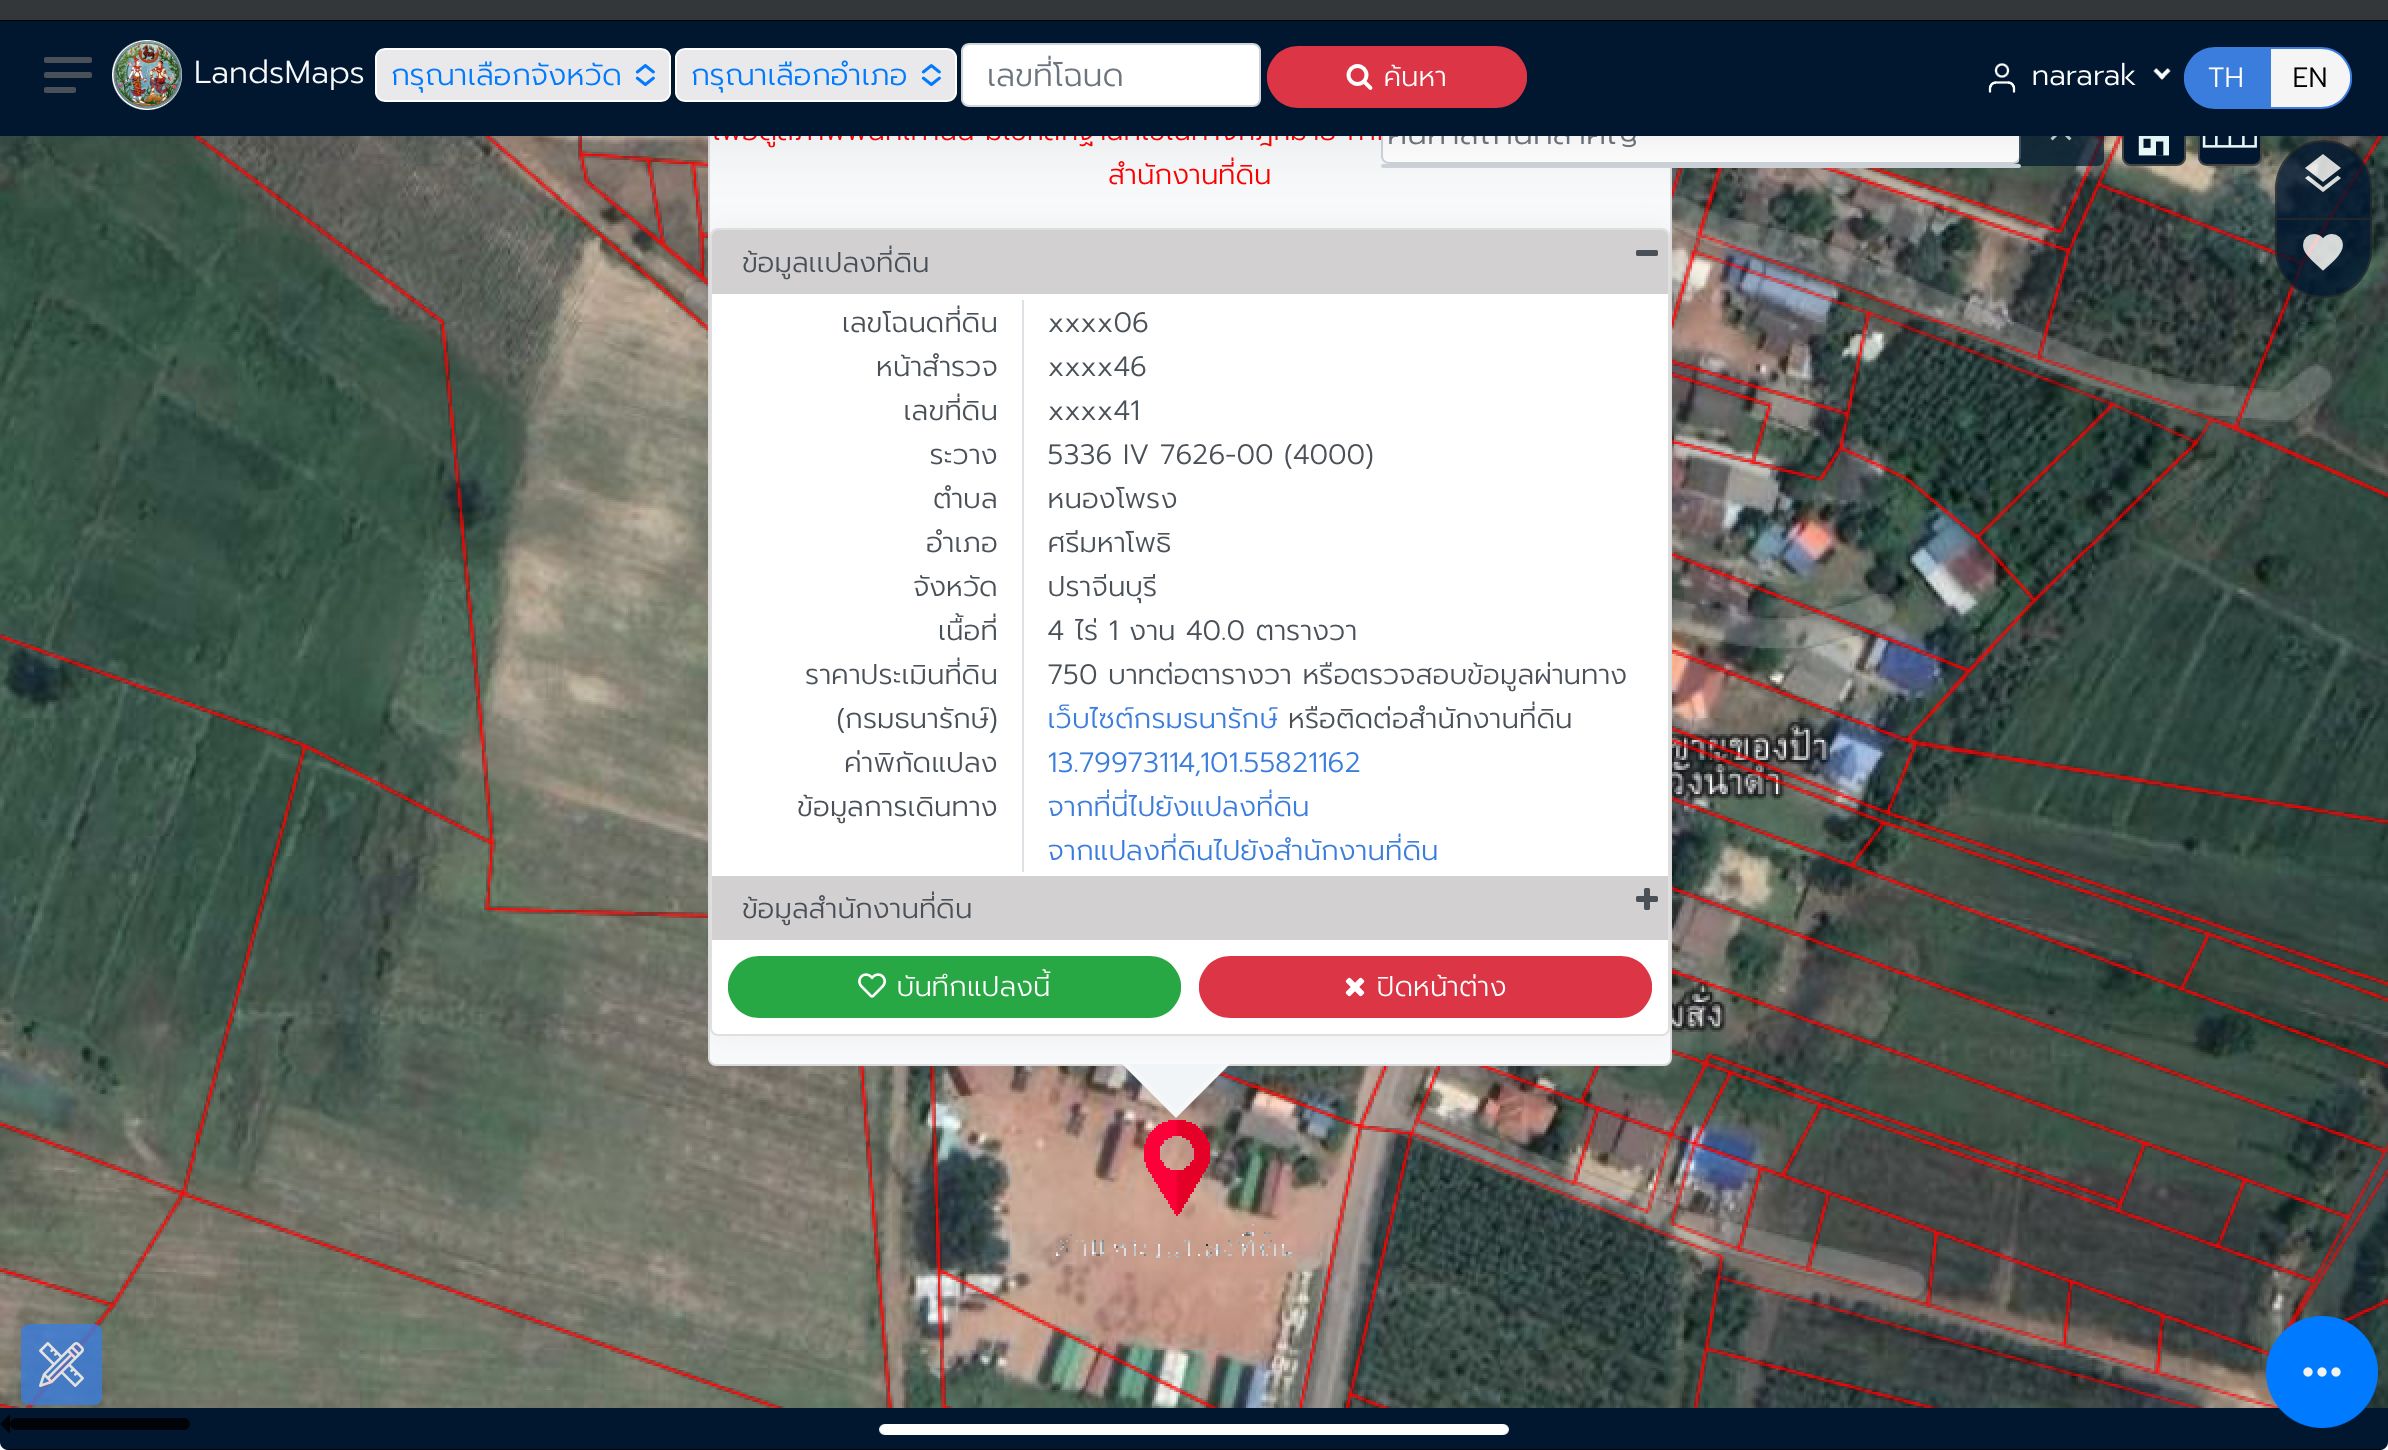Focus the เลขที่โฉนด deed number field

[1110, 75]
